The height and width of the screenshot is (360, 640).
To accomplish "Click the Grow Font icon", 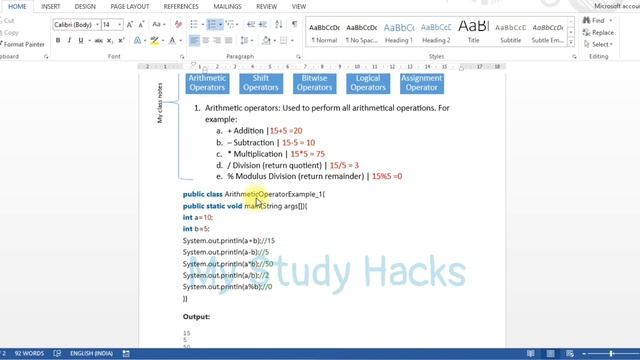I will [130, 25].
